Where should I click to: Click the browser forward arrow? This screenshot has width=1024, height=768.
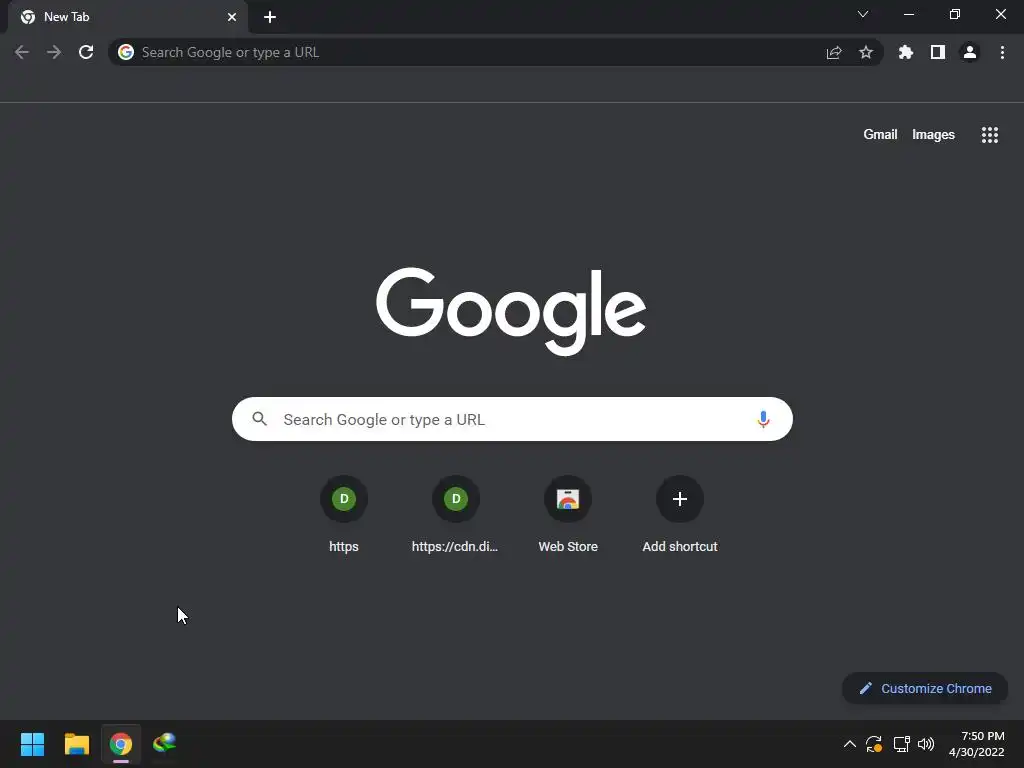(54, 52)
